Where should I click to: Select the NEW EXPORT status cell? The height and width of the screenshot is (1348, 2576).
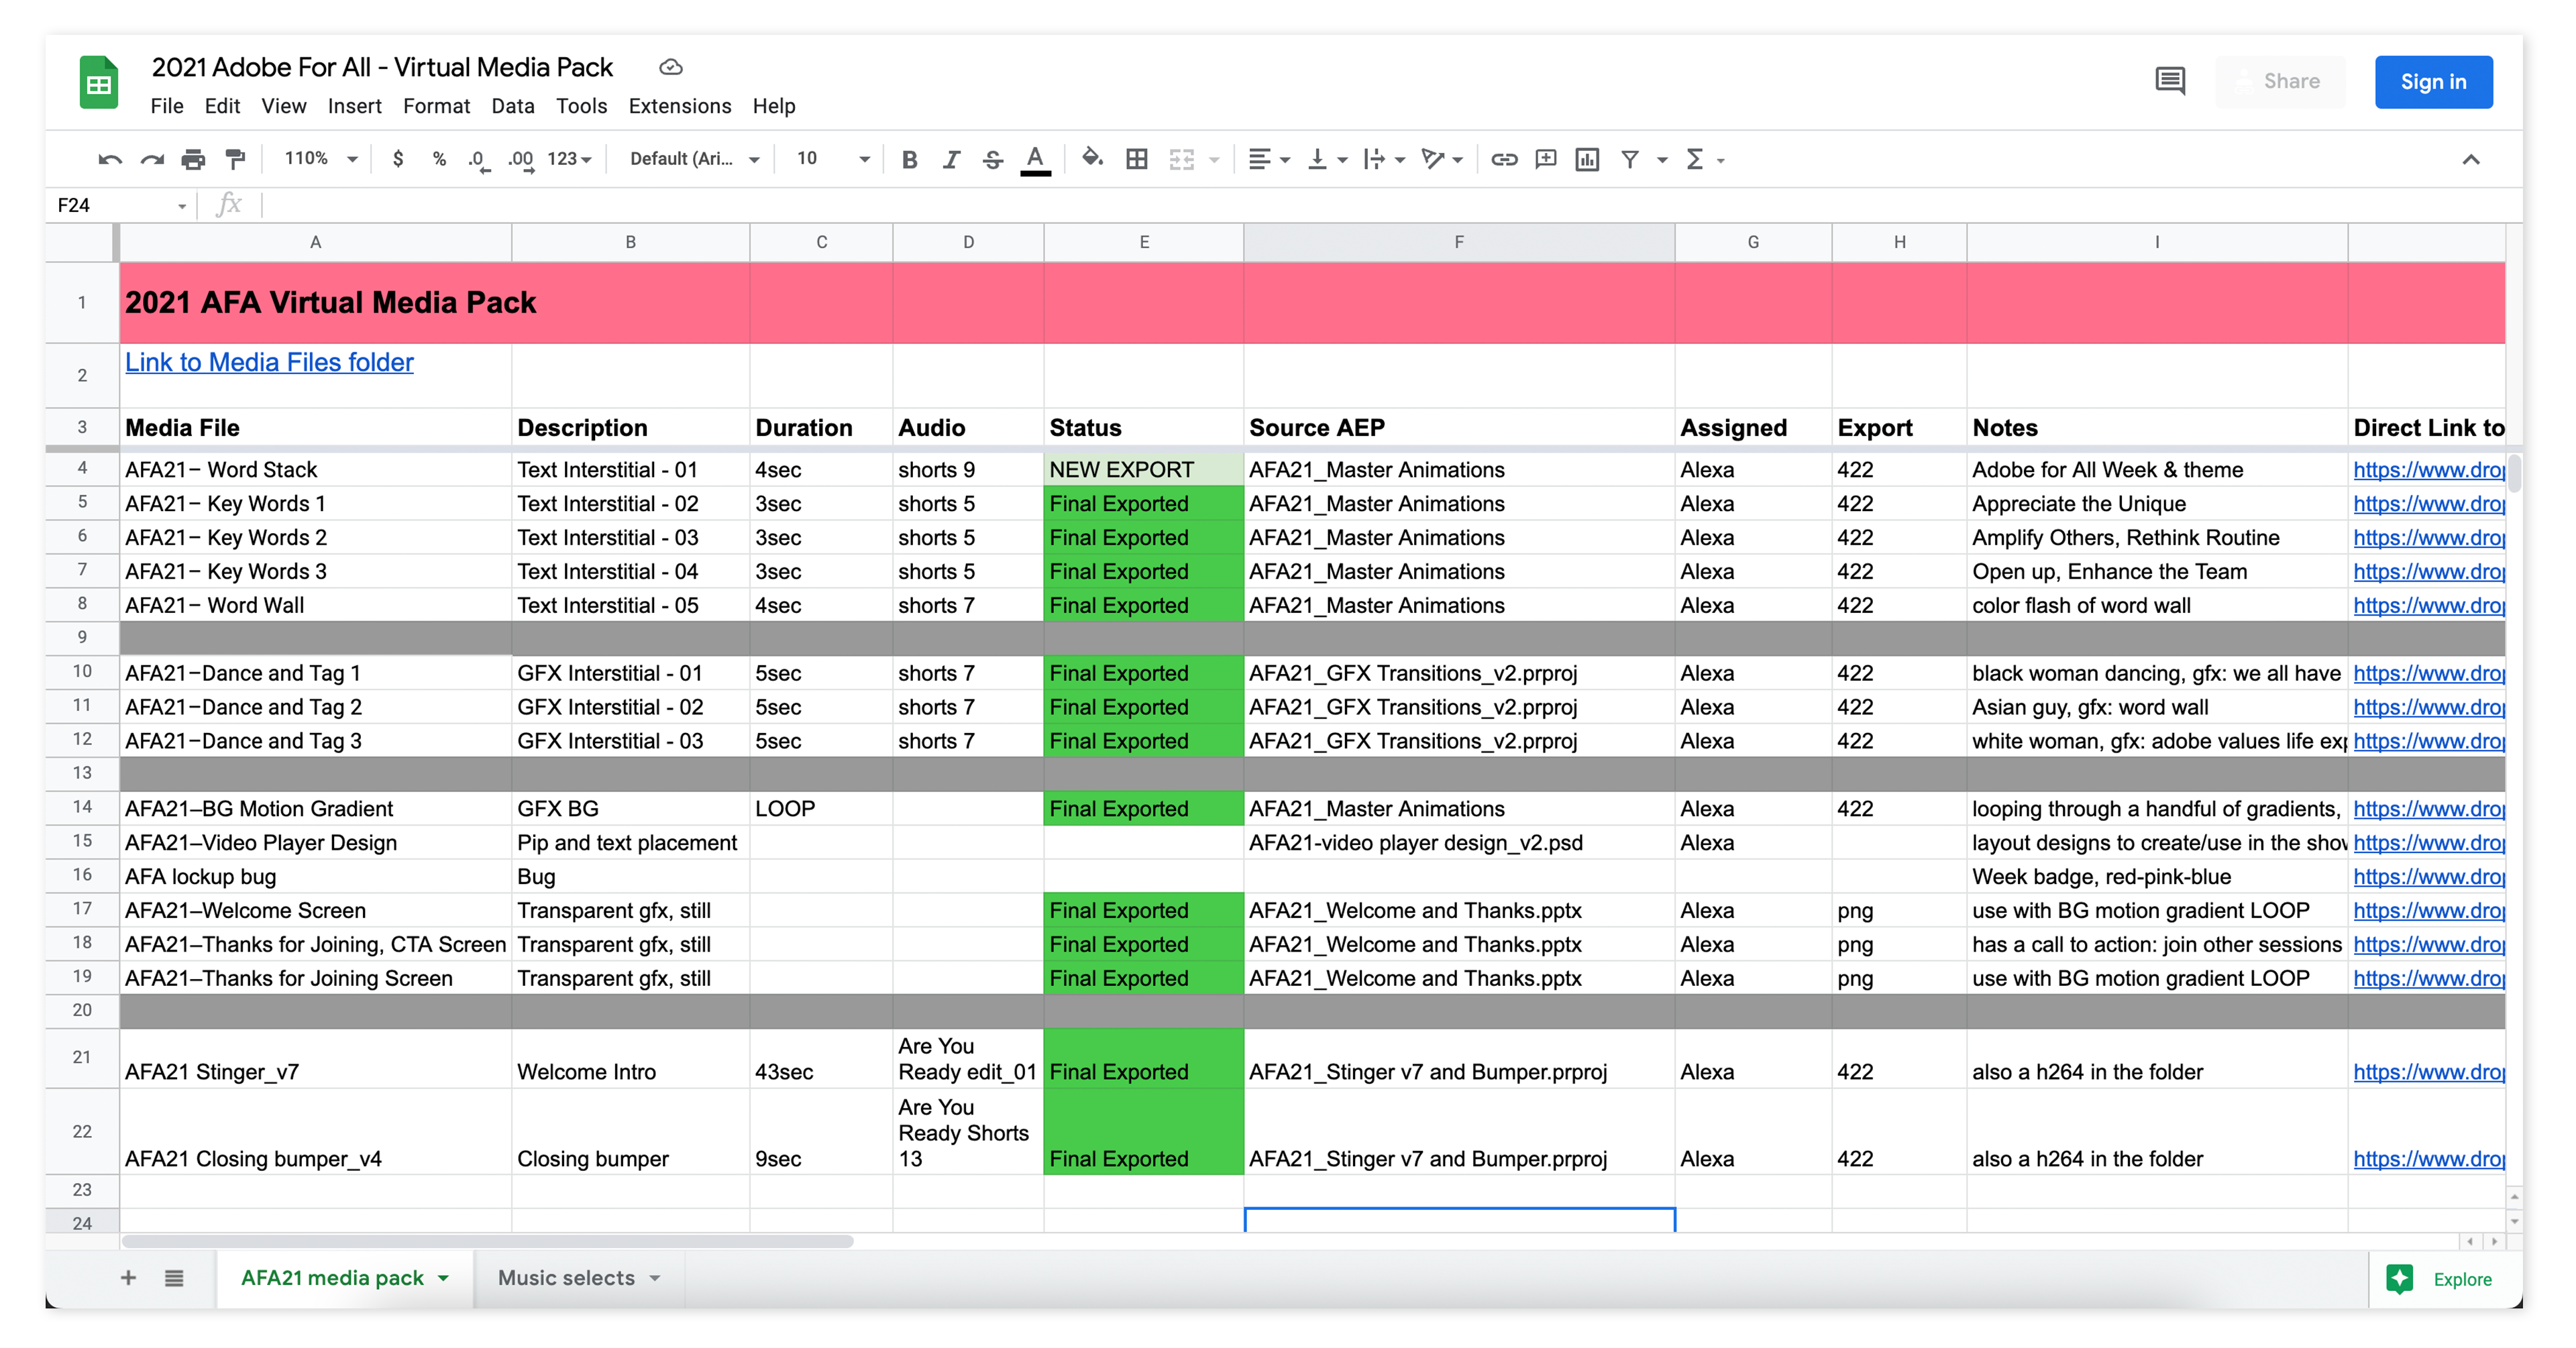pos(1143,469)
